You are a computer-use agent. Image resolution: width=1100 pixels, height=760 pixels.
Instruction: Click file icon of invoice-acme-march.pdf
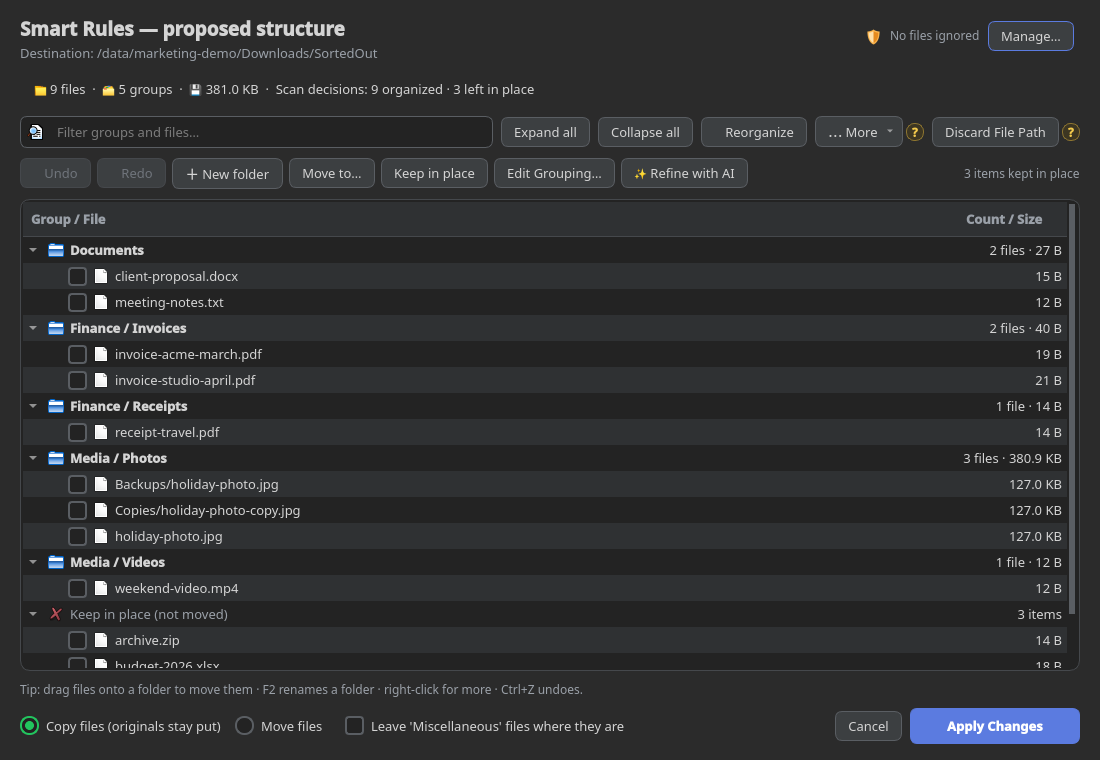pos(101,354)
